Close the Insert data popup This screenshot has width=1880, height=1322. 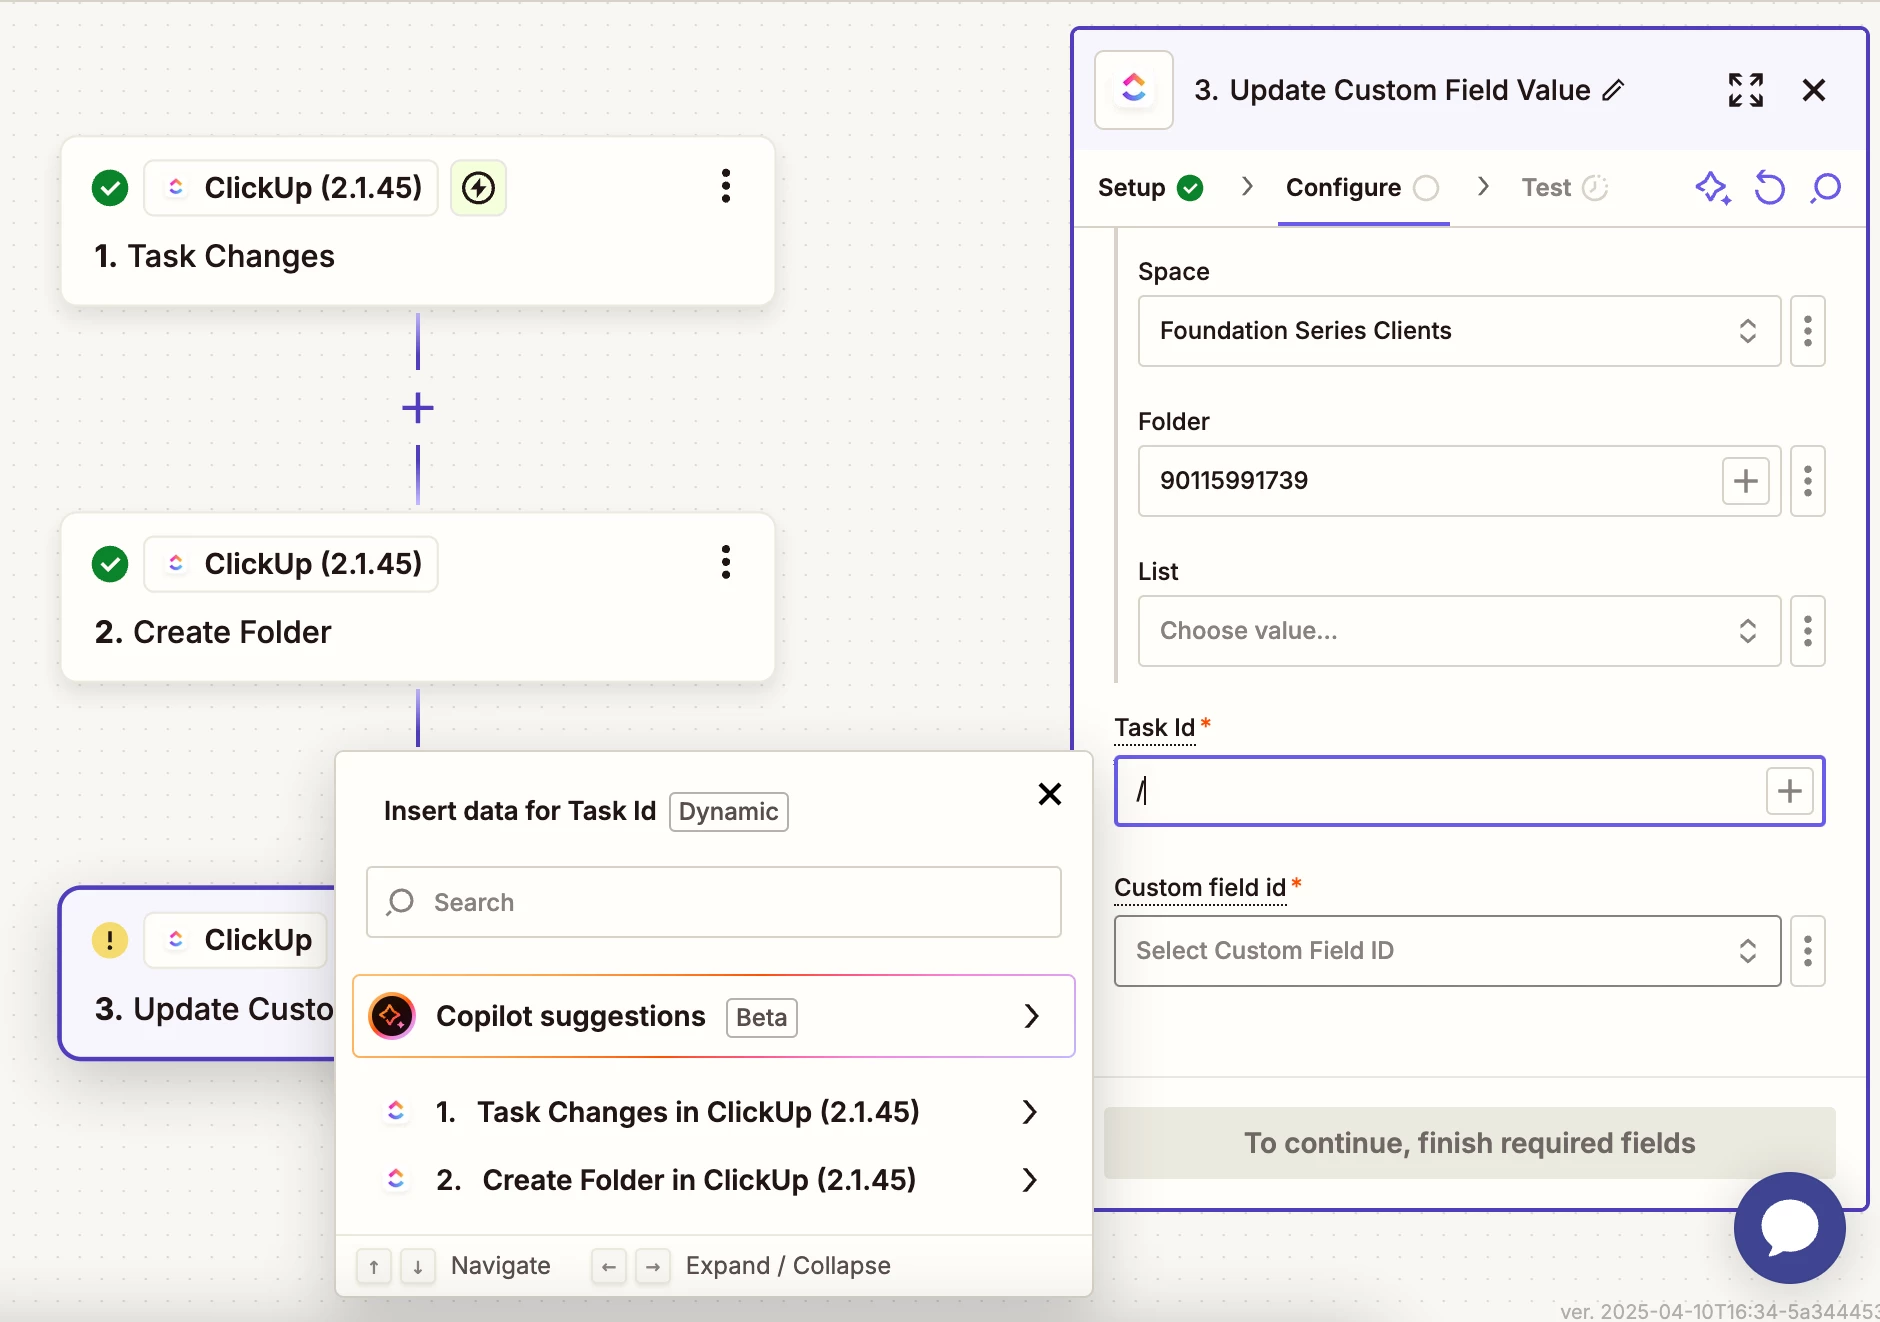1050,794
